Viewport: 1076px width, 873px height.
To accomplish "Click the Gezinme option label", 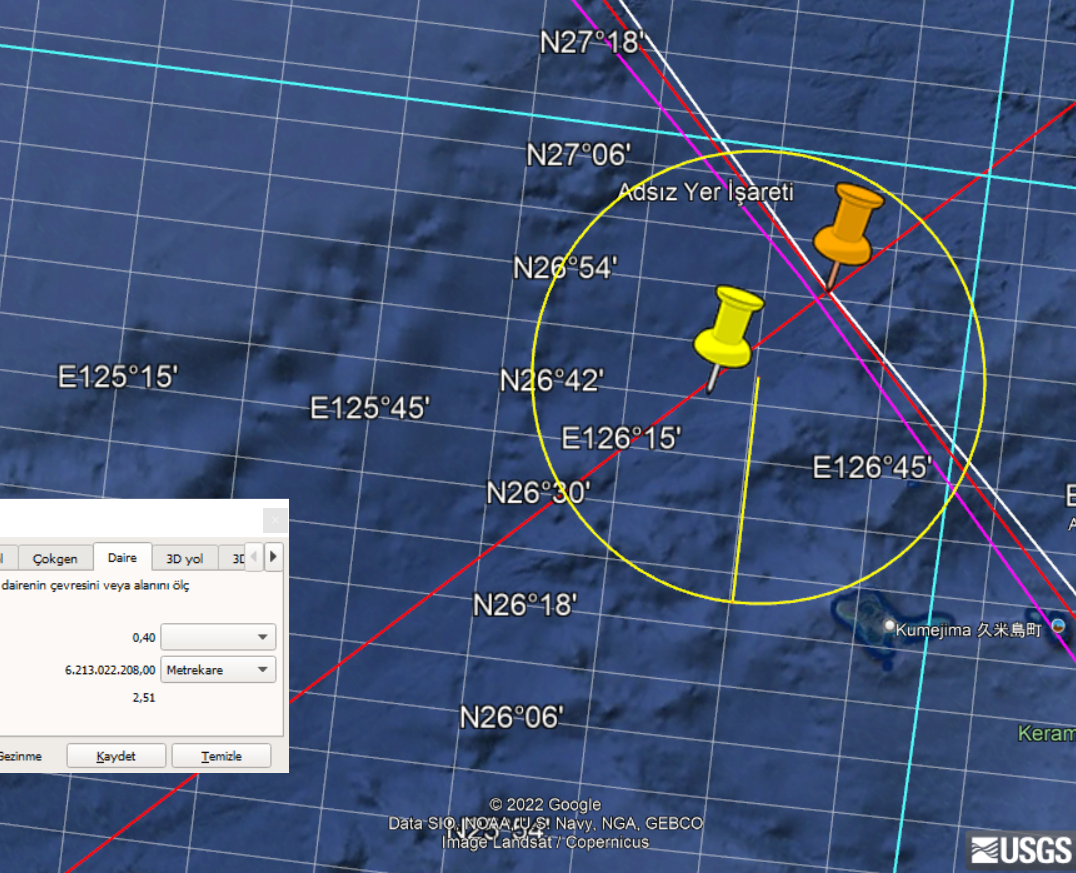I will pos(21,756).
